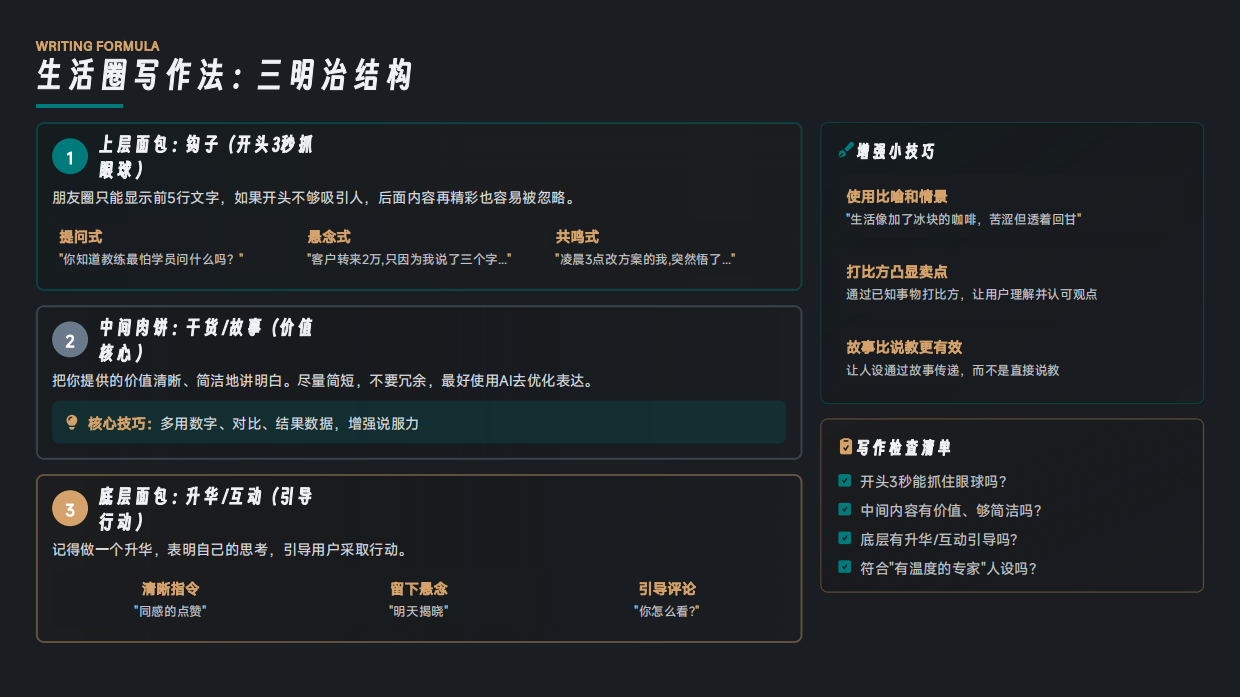Click the number 1 circle badge
Viewport: 1240px width, 697px height.
coord(70,157)
